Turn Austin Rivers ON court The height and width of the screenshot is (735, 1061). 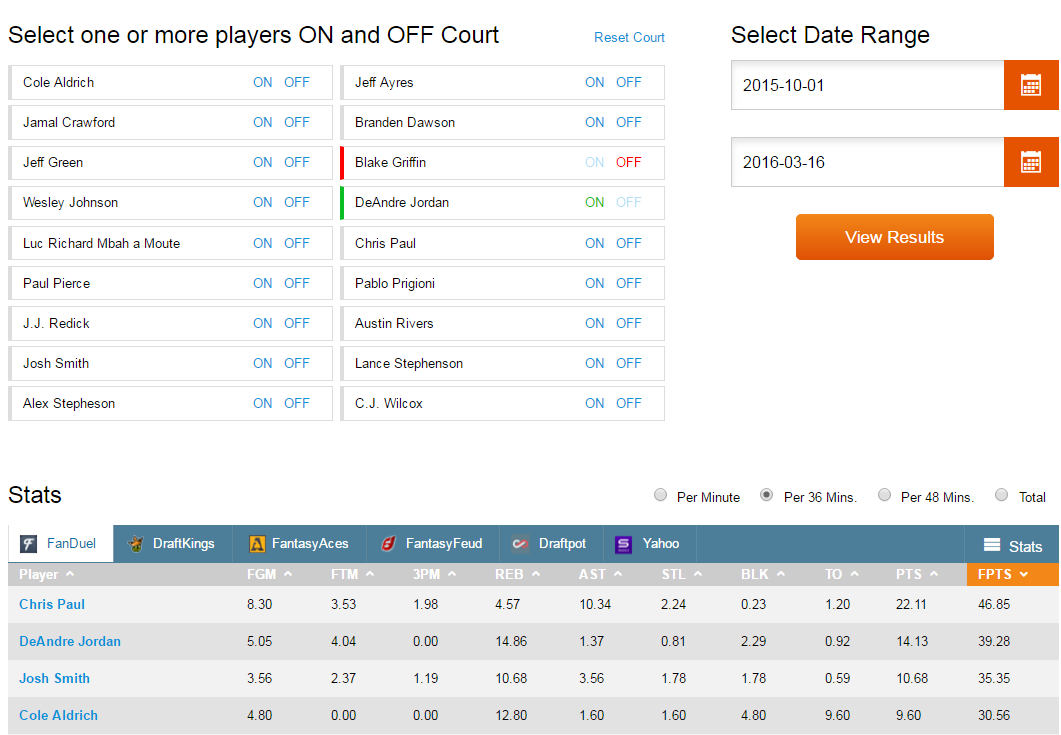tap(595, 324)
